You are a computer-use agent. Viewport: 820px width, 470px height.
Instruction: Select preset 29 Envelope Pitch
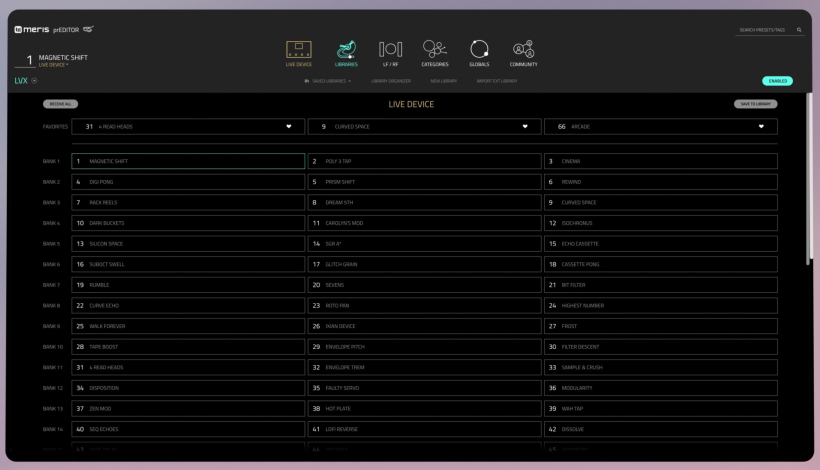coord(425,347)
